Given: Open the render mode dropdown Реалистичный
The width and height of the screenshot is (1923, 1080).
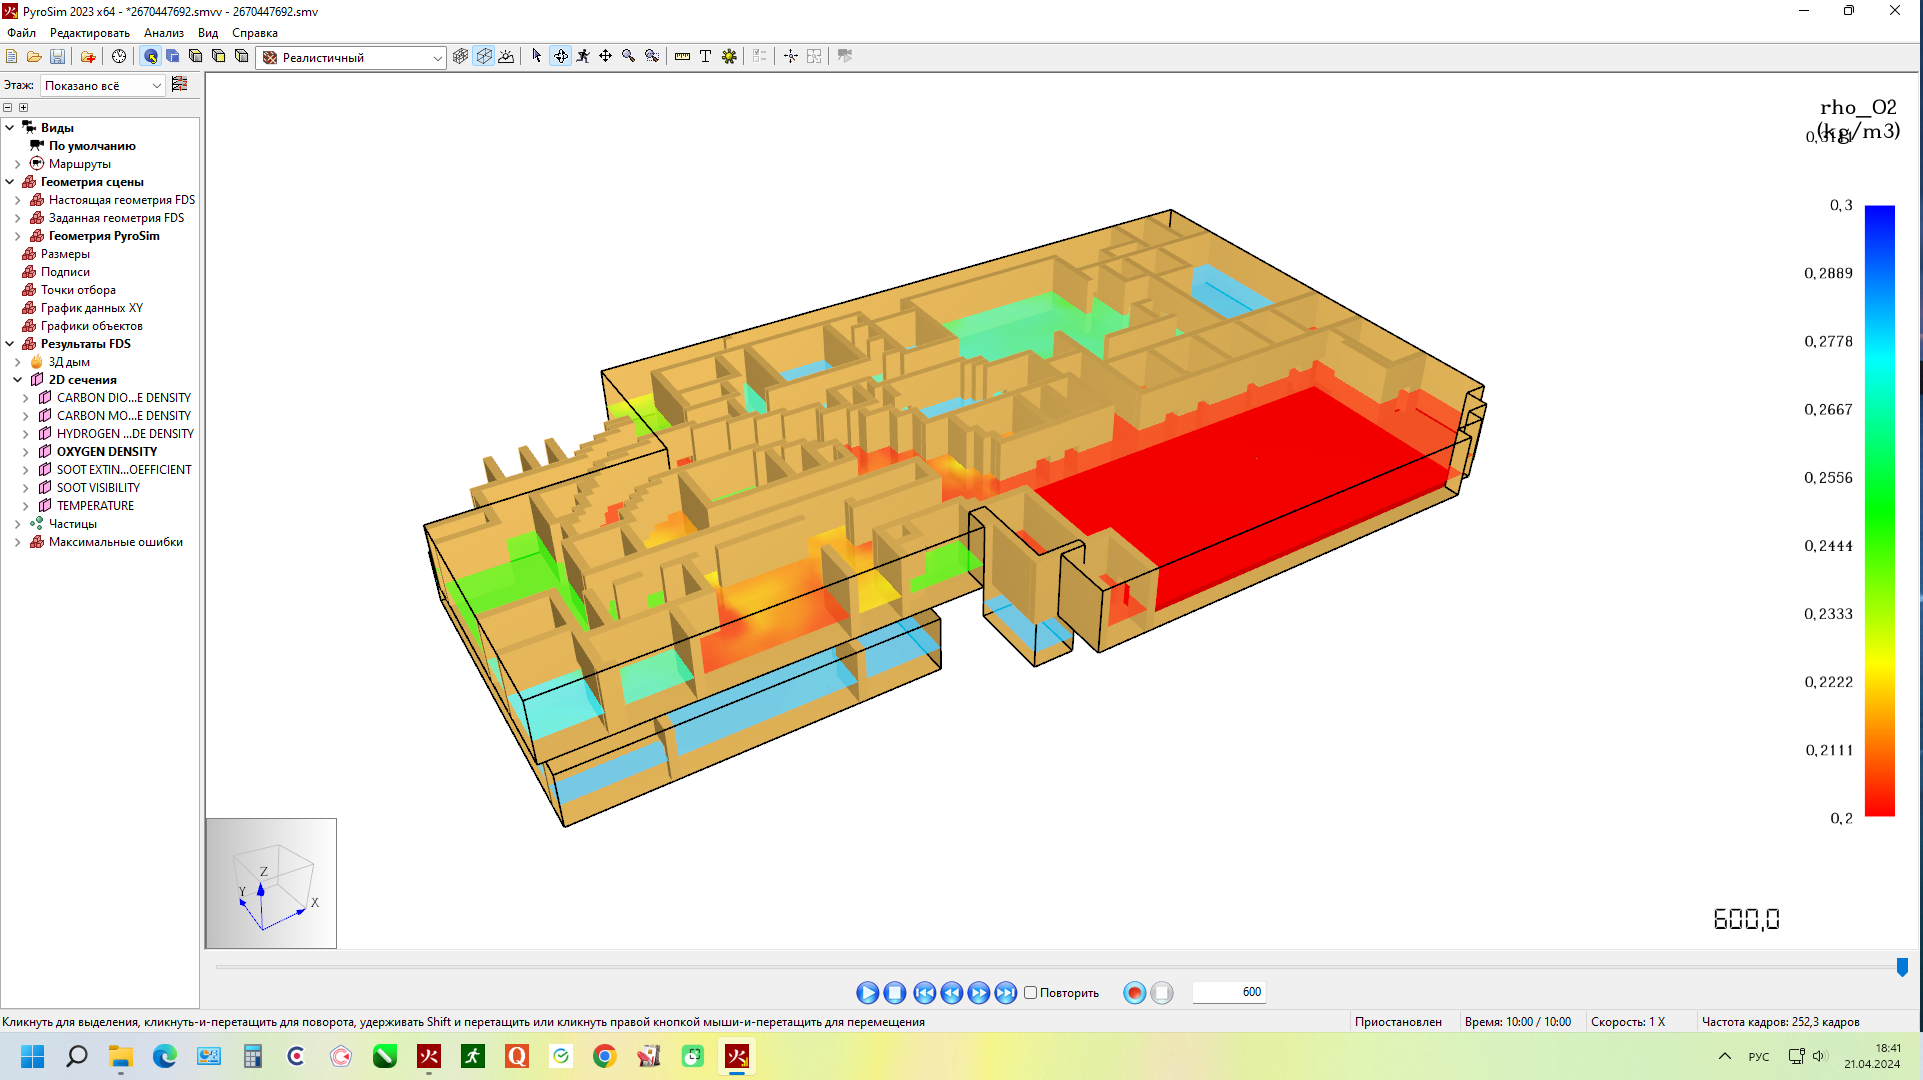Looking at the screenshot, I should pos(351,58).
